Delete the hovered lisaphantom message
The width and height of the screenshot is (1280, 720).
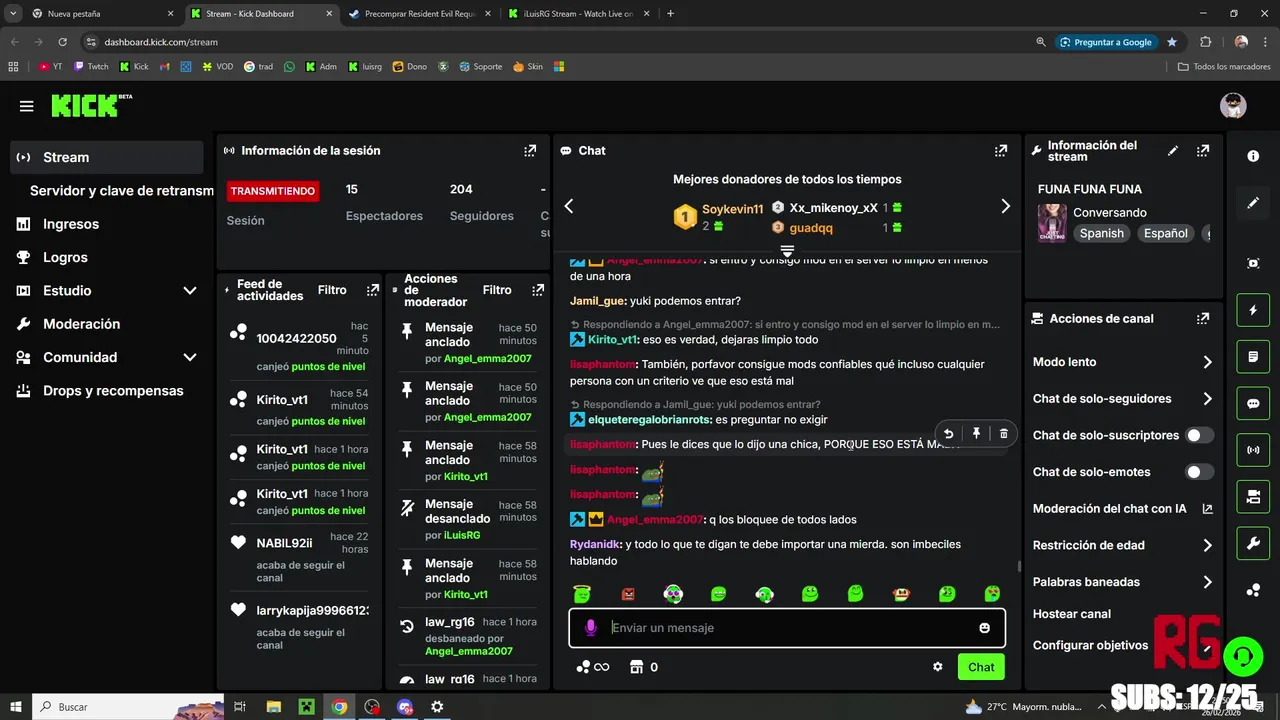(1004, 434)
